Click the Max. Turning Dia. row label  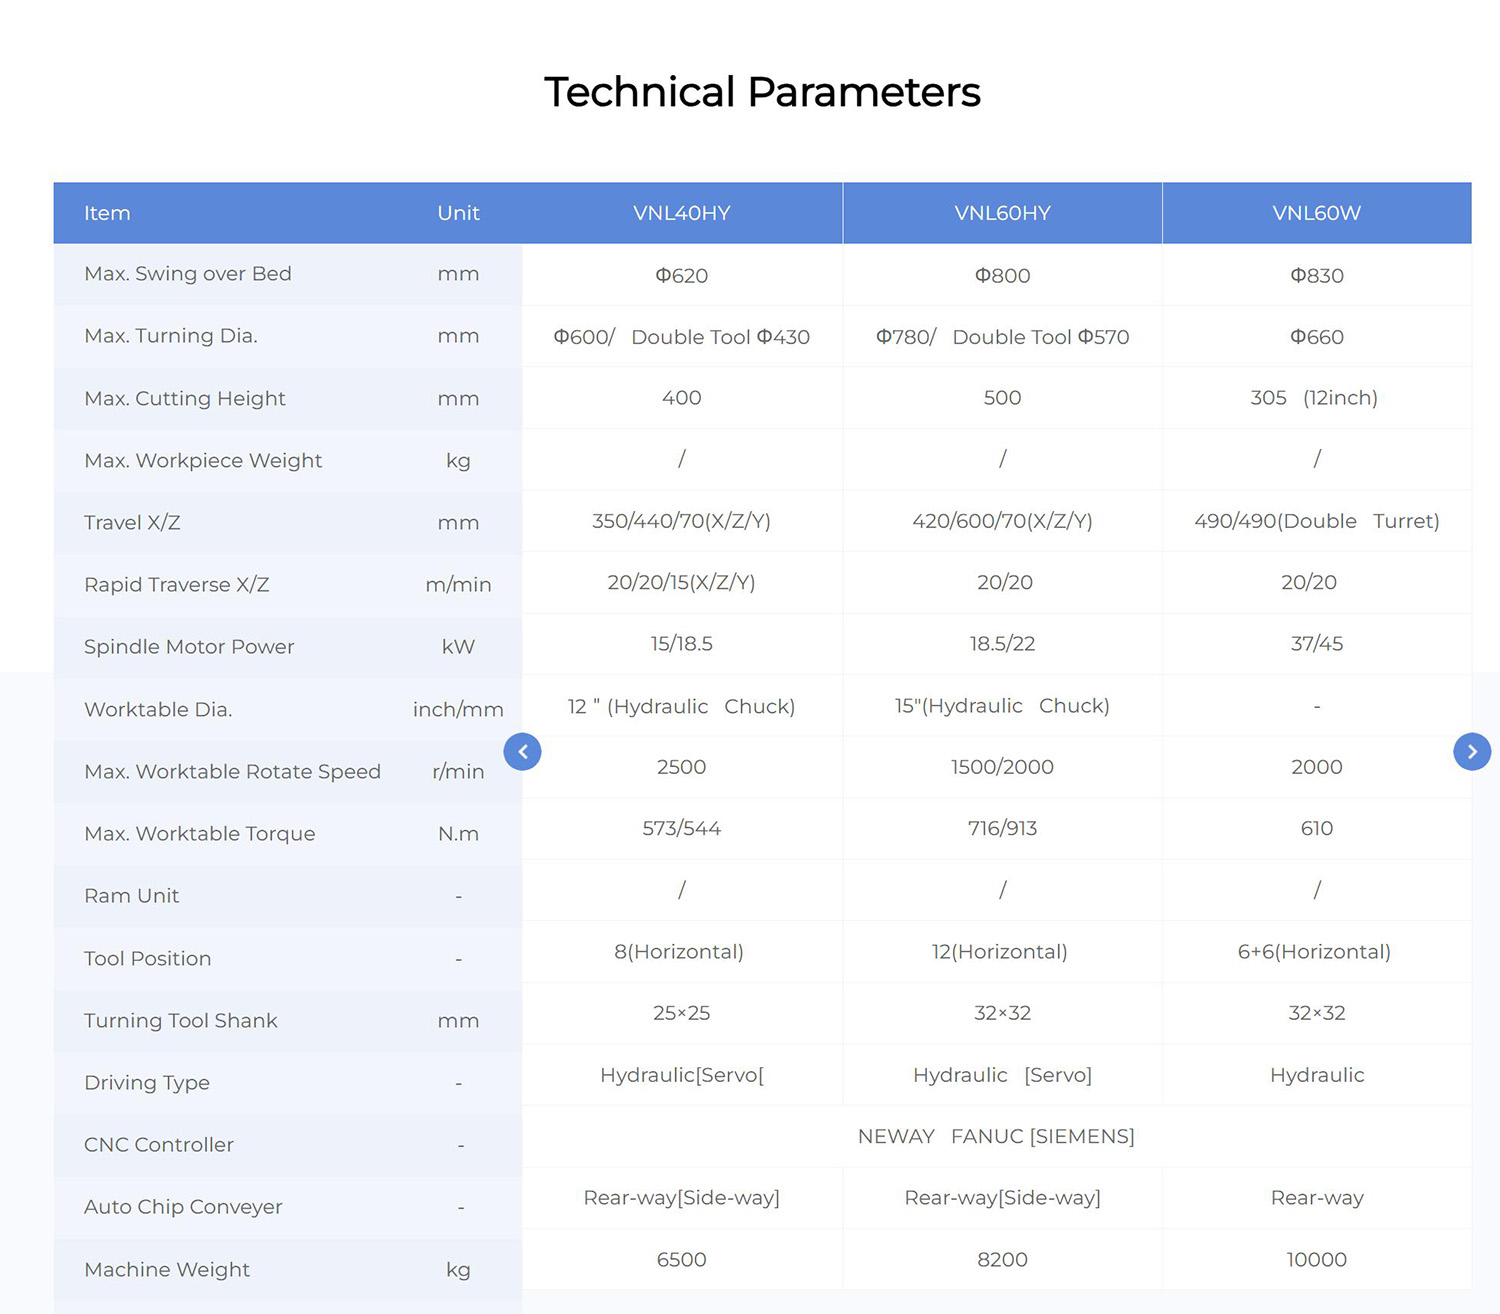tap(171, 336)
